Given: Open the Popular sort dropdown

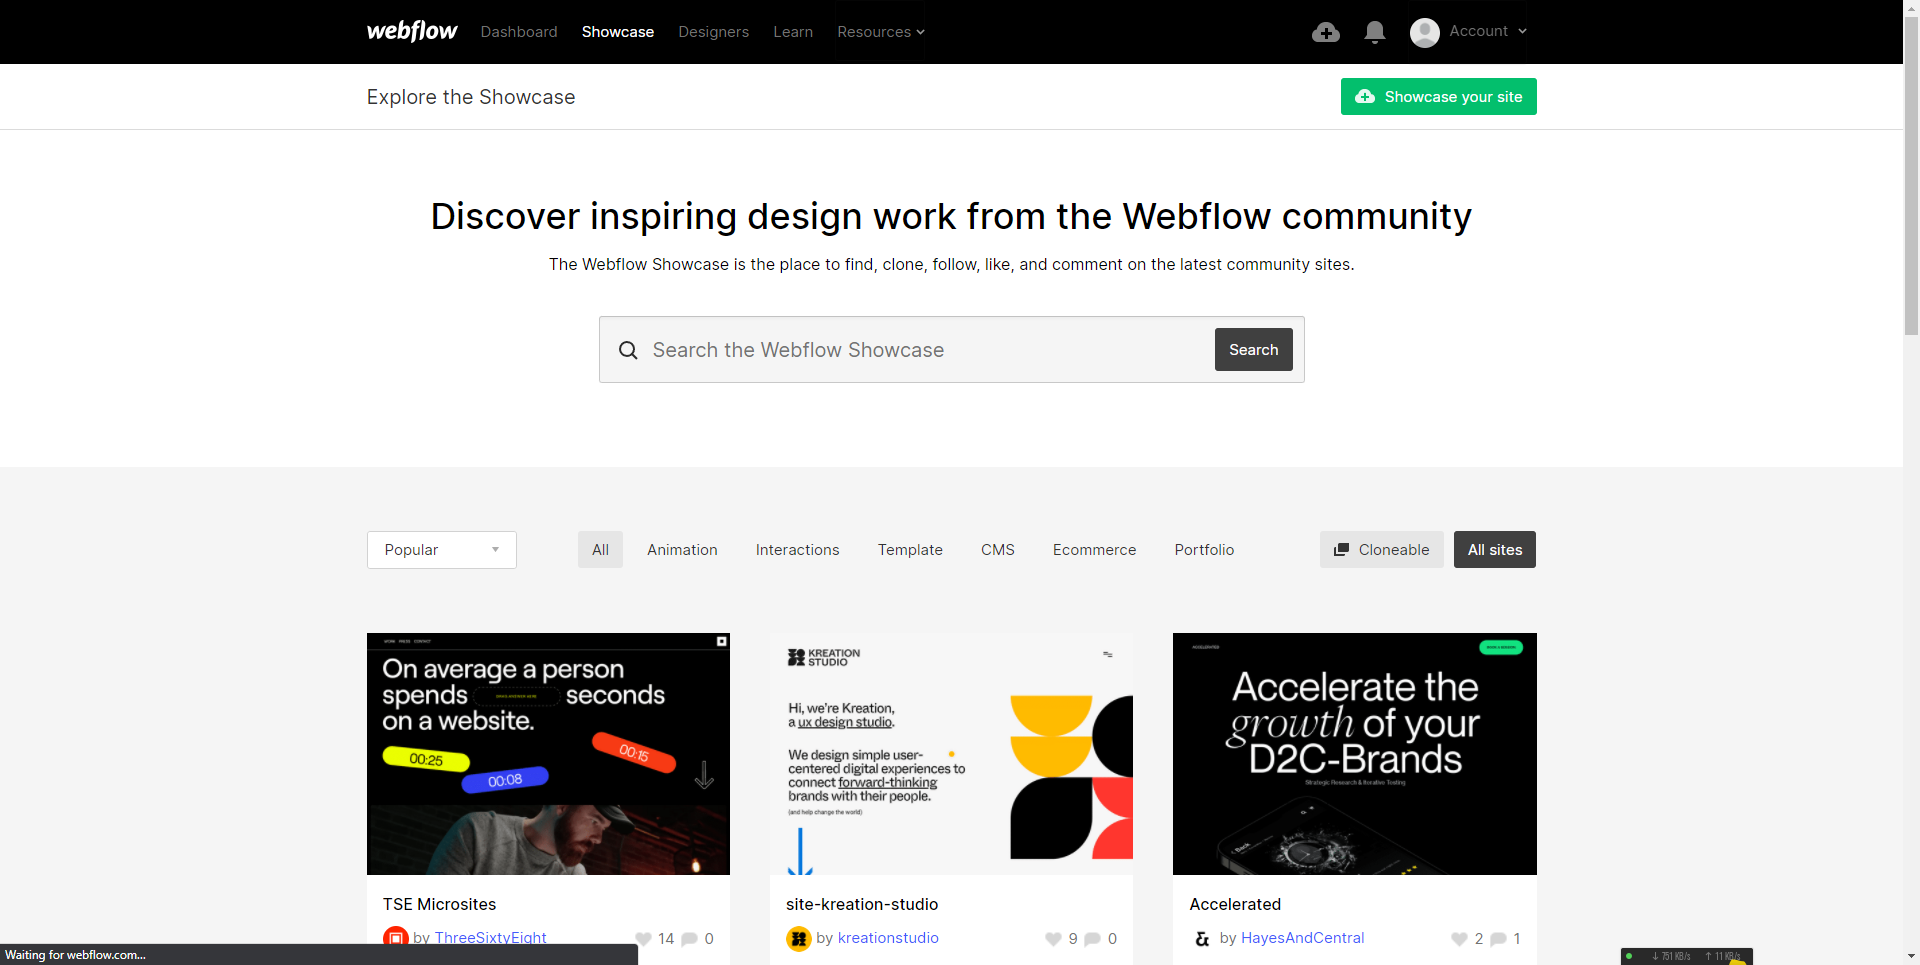Looking at the screenshot, I should coord(442,550).
